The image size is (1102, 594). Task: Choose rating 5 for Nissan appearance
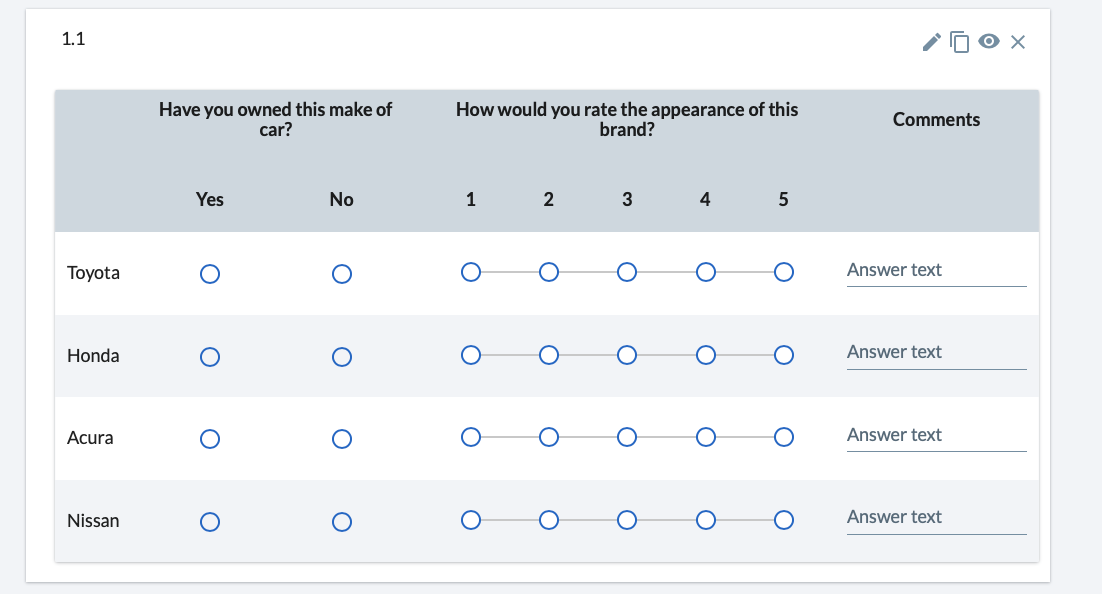pos(784,519)
